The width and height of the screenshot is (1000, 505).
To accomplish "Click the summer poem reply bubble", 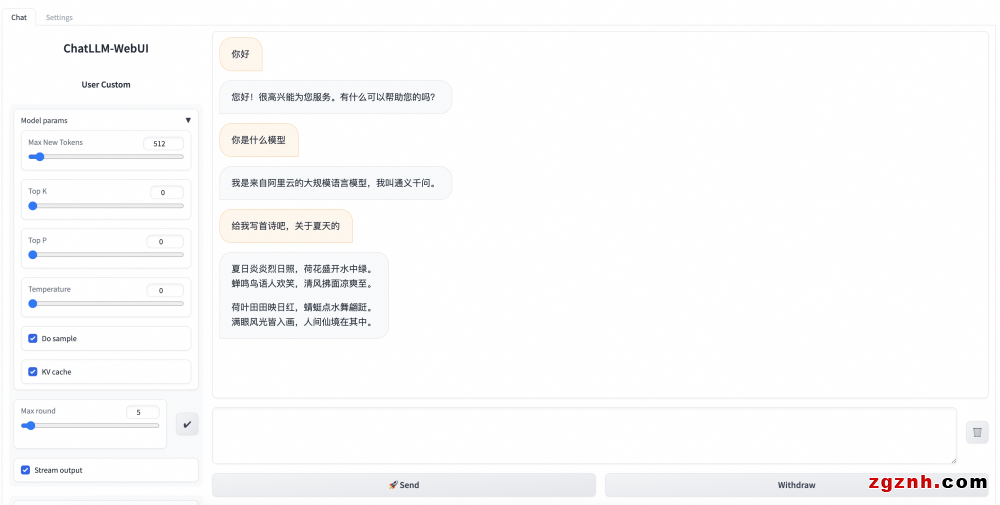I will point(303,295).
